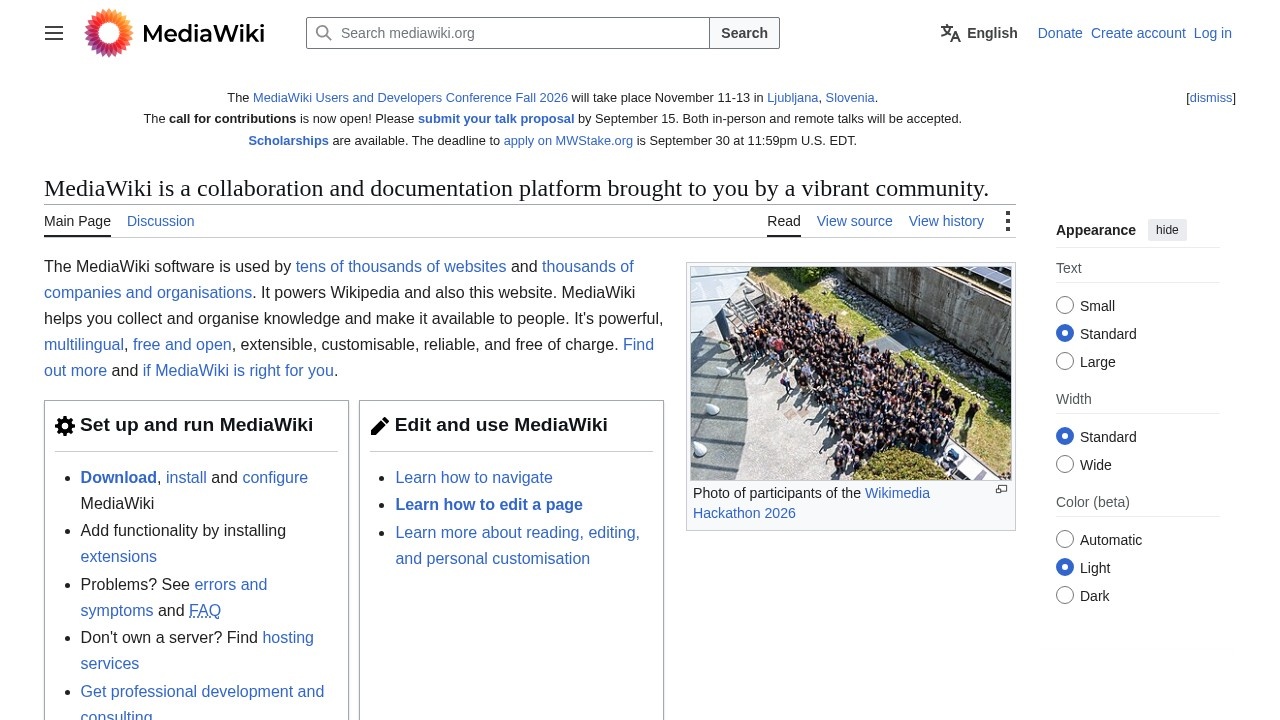Image resolution: width=1280 pixels, height=720 pixels.
Task: Select Automatic color mode
Action: coord(1065,539)
